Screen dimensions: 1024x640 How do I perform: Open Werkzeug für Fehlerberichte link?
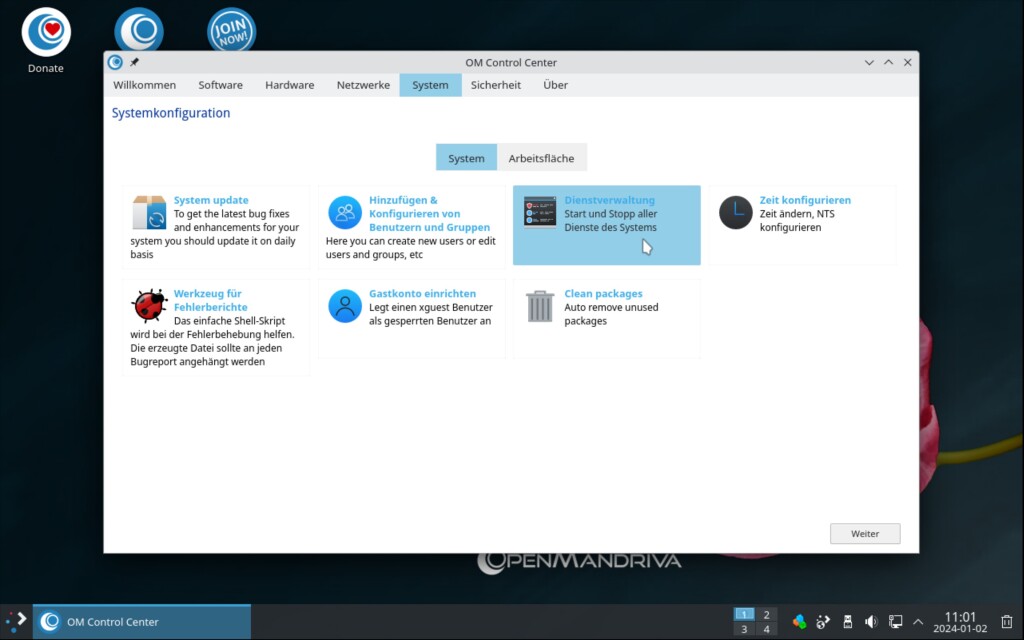pos(210,300)
